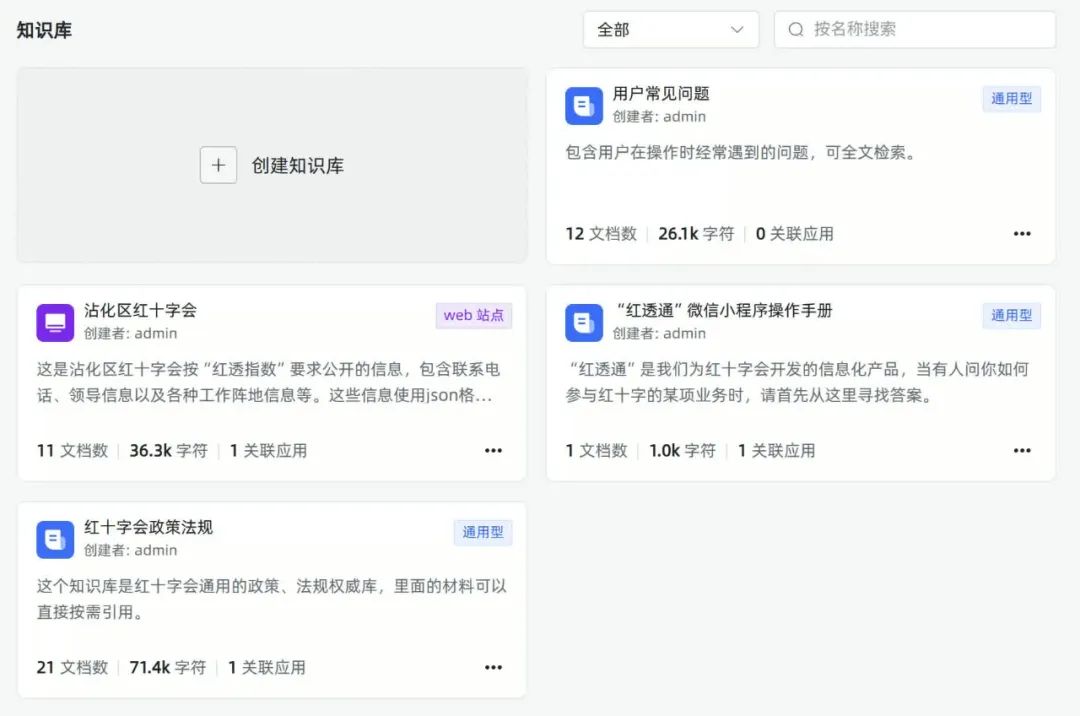Open more options for 用户常见问题 card

click(x=1021, y=234)
